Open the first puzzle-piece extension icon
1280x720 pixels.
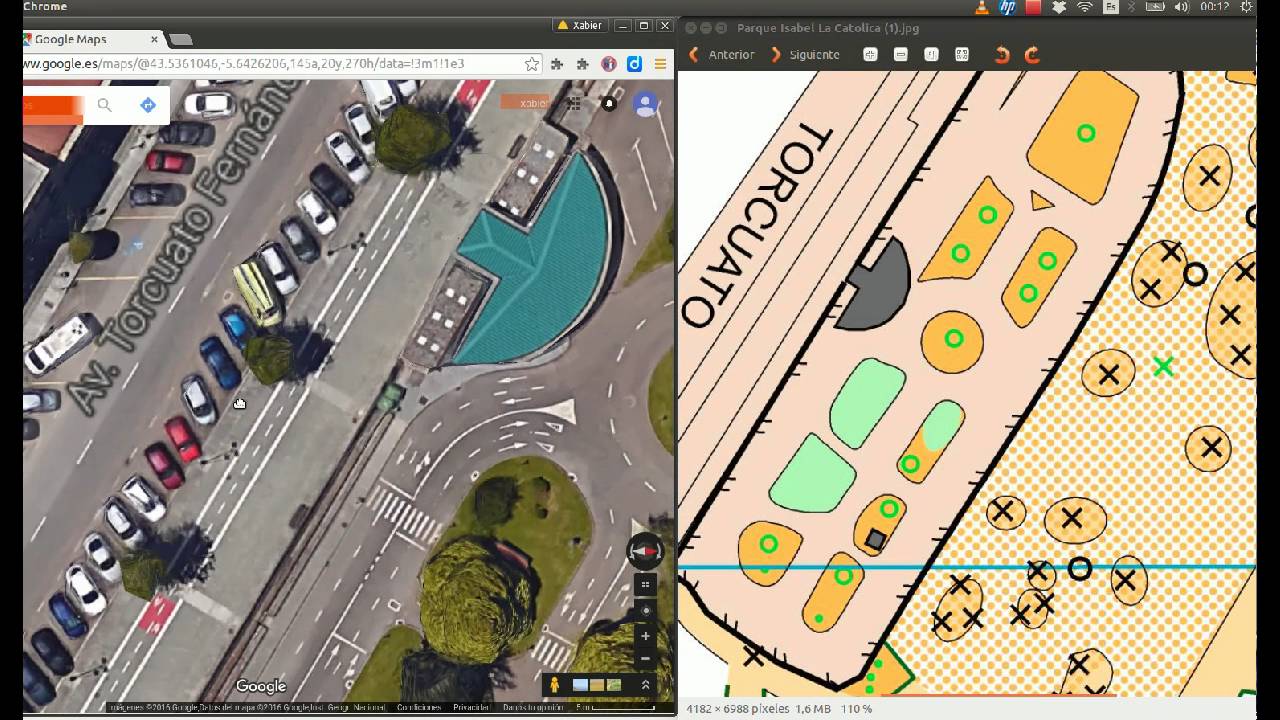click(x=558, y=64)
